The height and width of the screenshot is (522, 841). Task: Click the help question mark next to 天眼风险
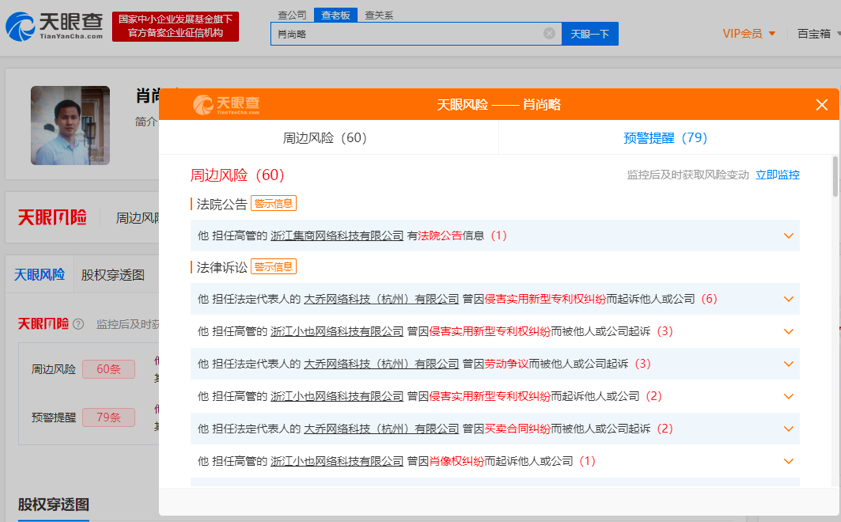78,324
